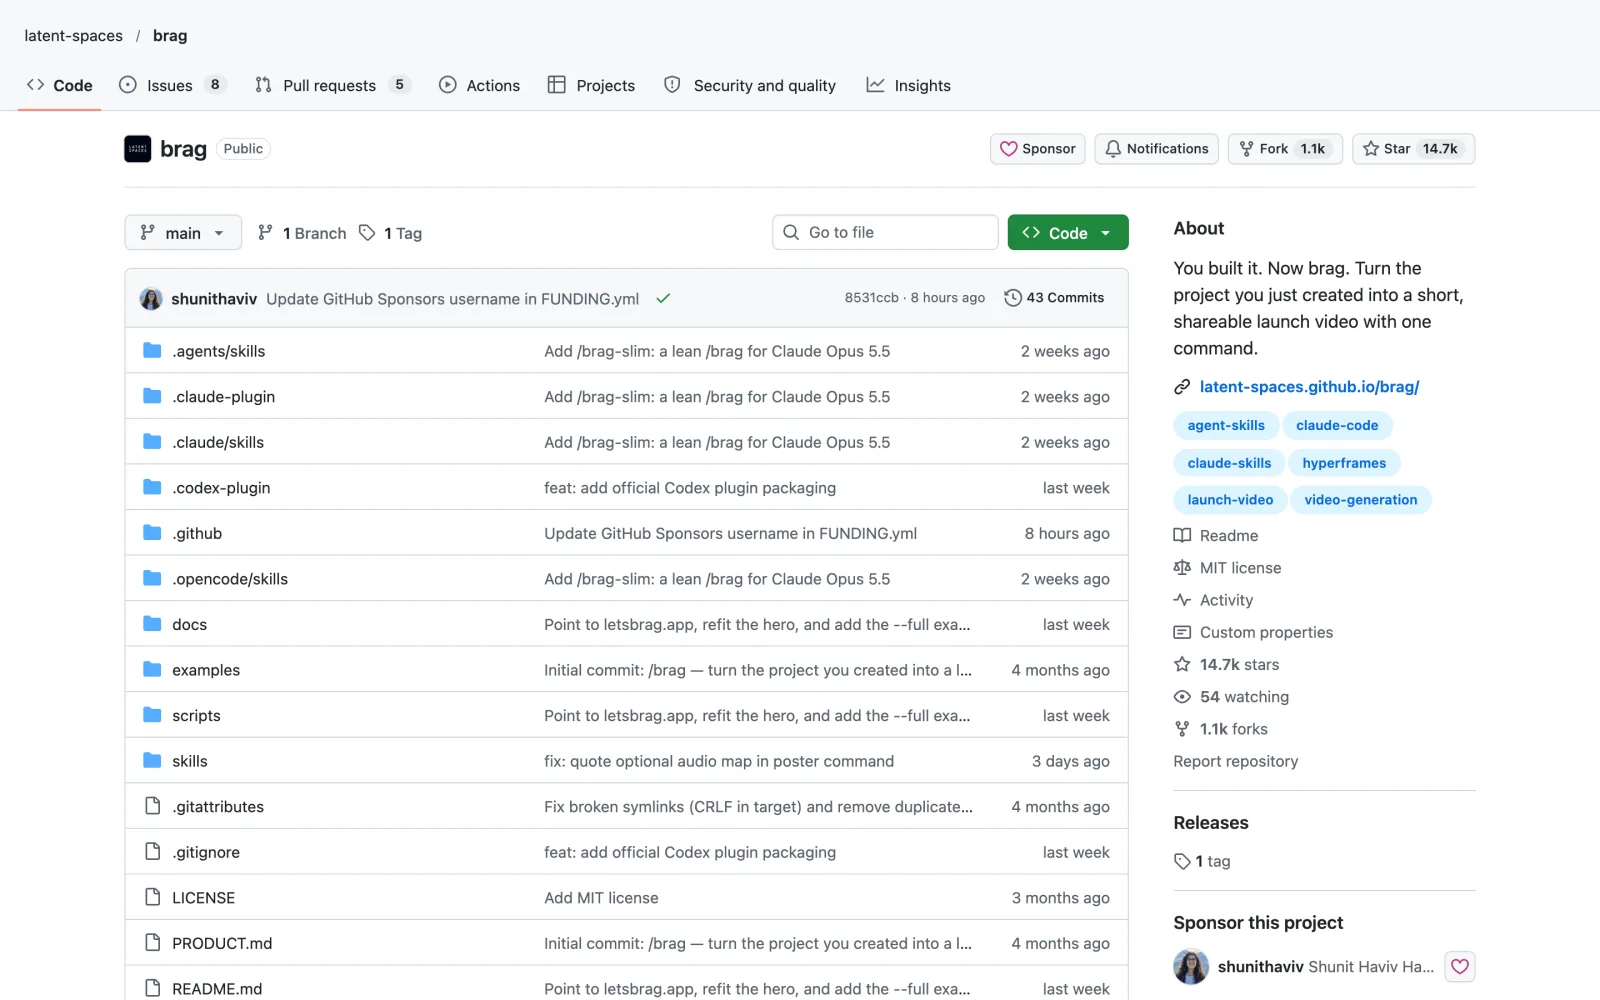Image resolution: width=1600 pixels, height=1000 pixels.
Task: Expand the green Code dropdown
Action: click(1068, 232)
